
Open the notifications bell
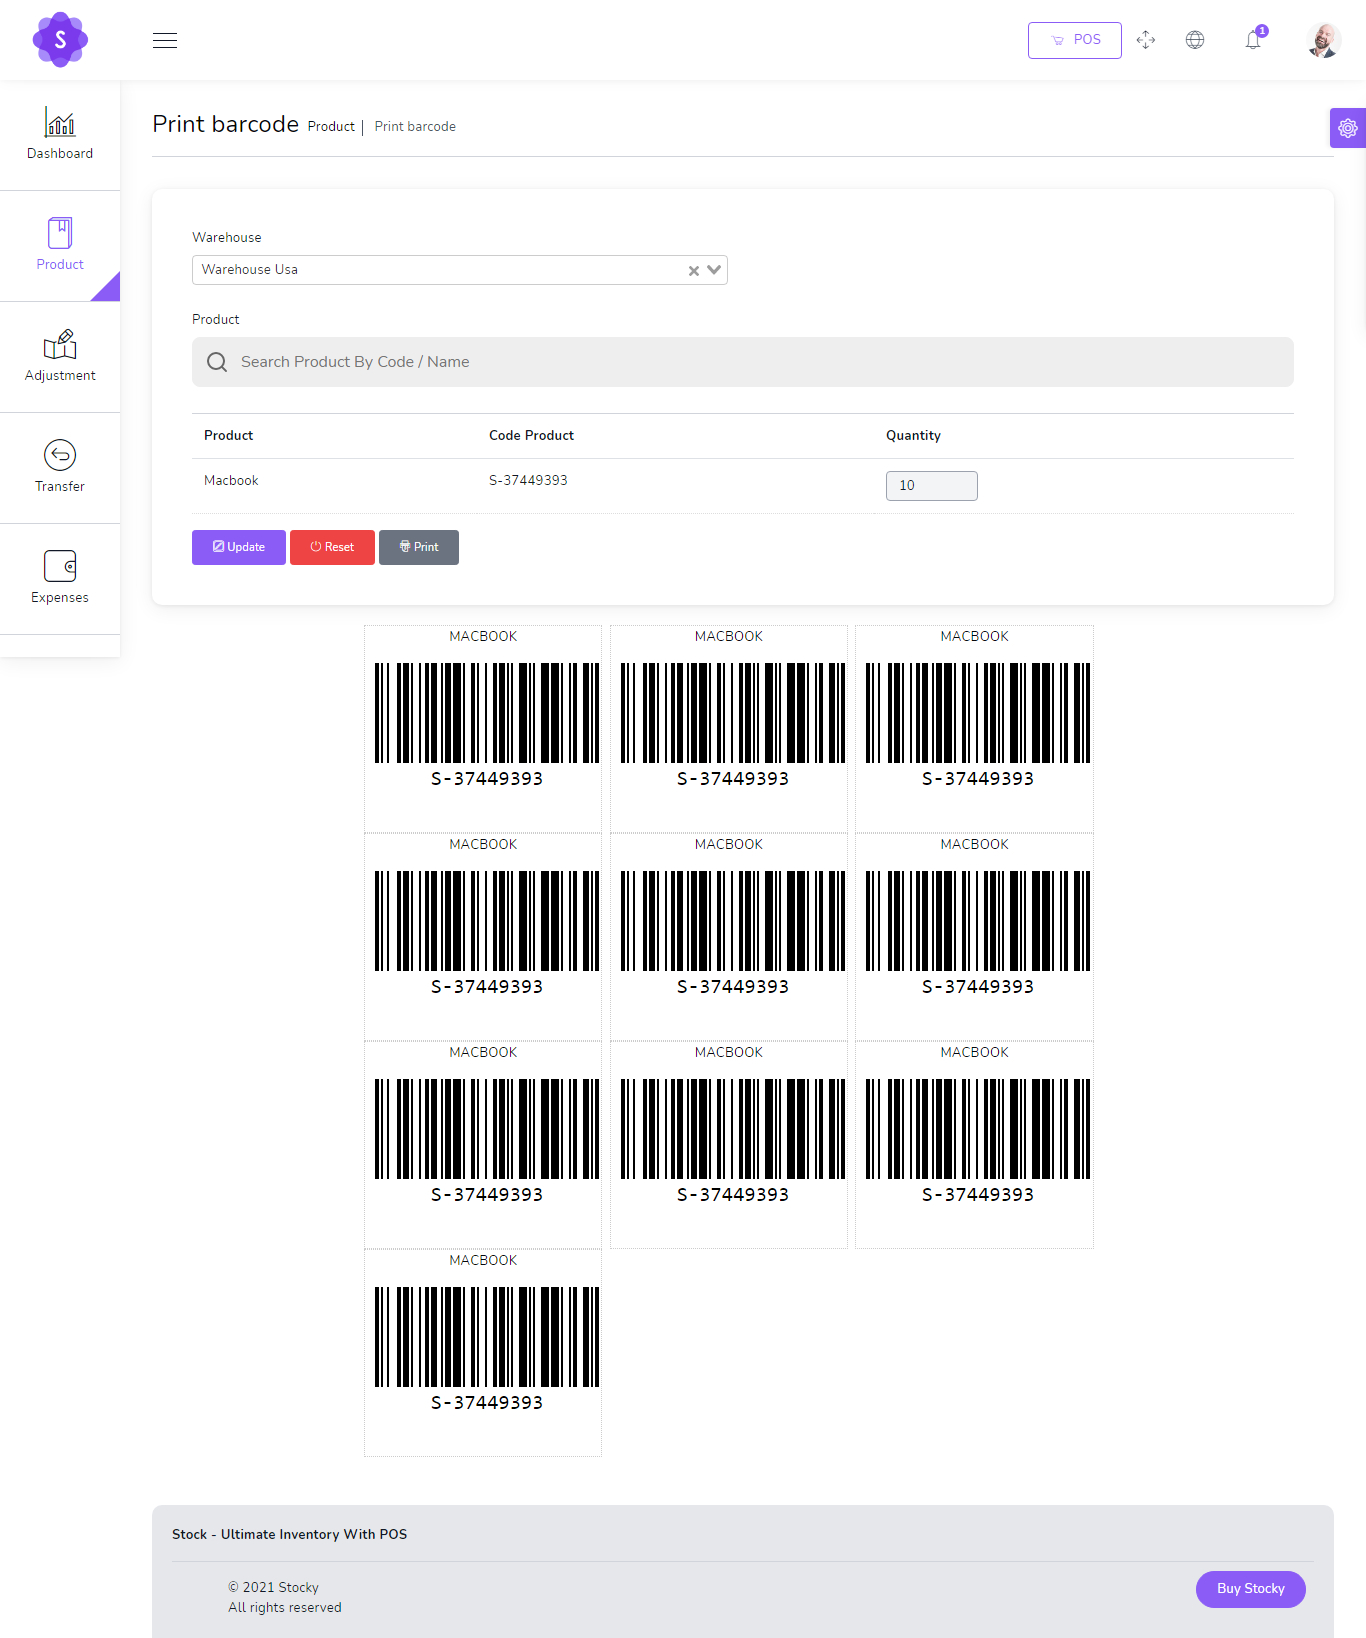click(1253, 40)
